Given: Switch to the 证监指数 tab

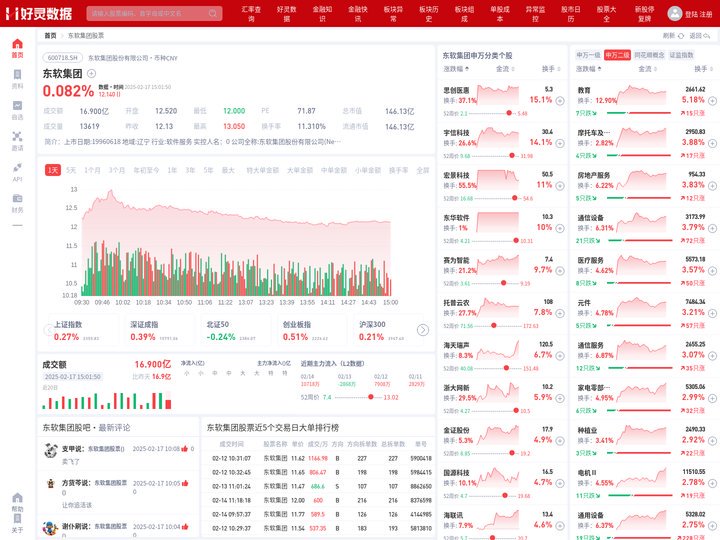Looking at the screenshot, I should [681, 55].
